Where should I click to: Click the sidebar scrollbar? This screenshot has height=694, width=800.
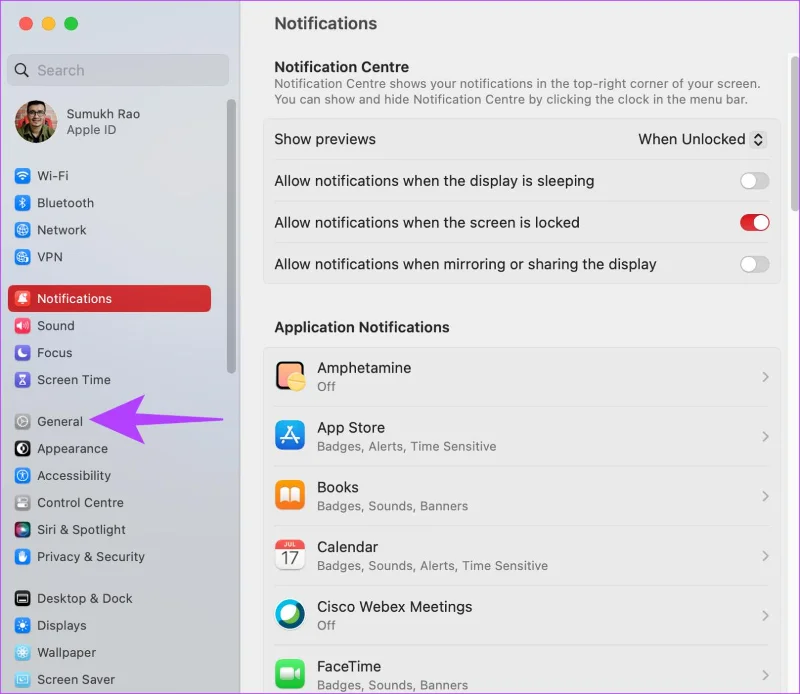tap(231, 236)
